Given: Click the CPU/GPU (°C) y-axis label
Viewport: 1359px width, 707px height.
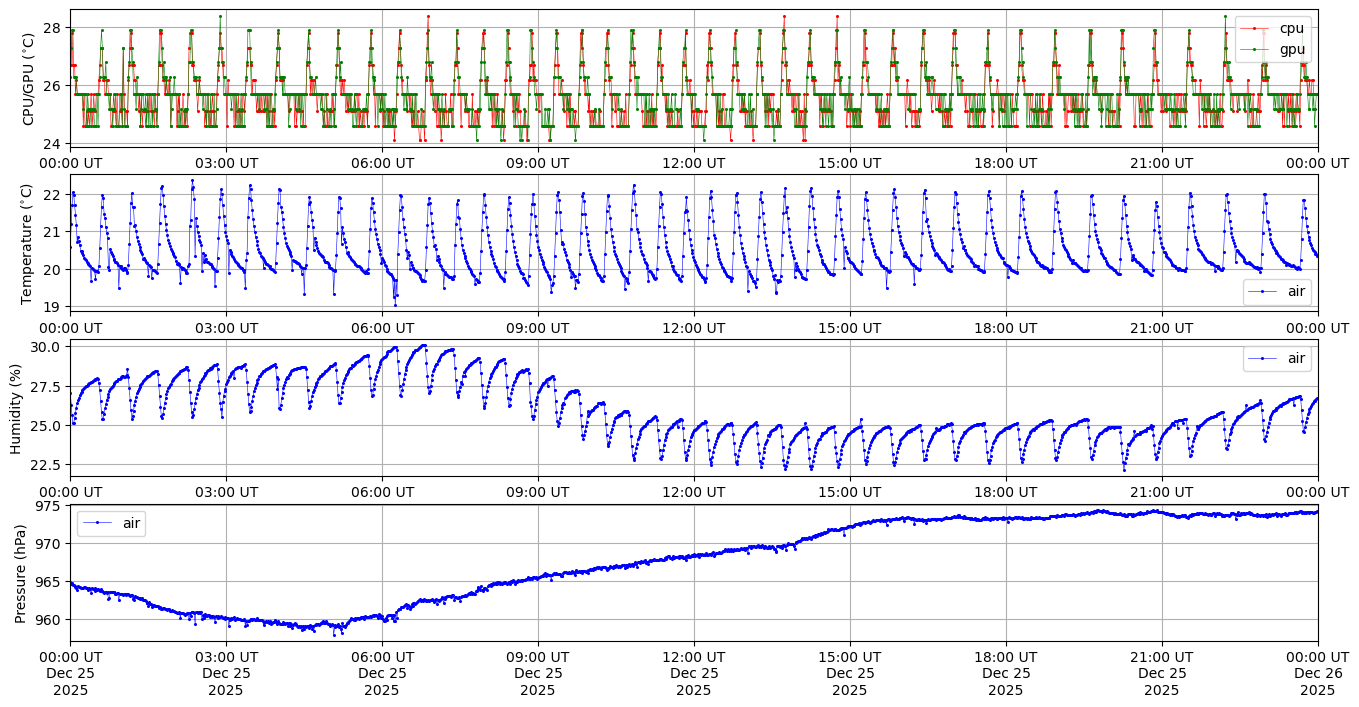Looking at the screenshot, I should click(28, 78).
